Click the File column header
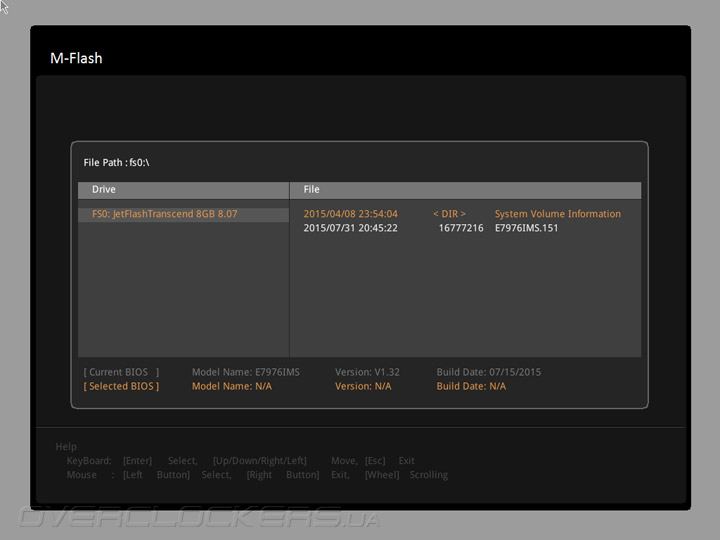This screenshot has height=540, width=720. pos(466,190)
